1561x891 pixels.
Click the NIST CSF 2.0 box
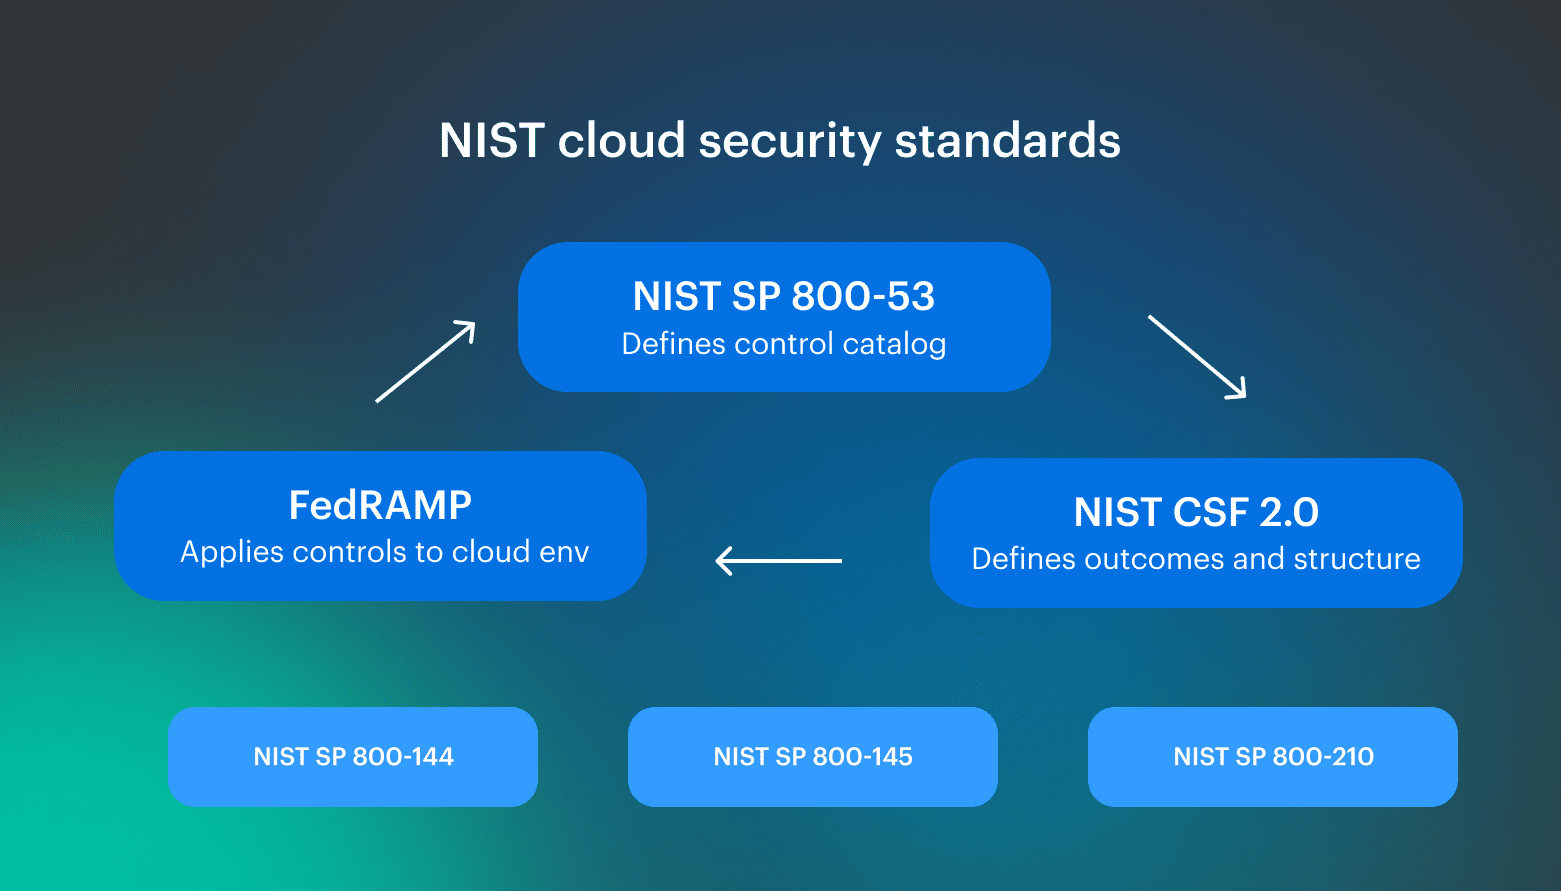click(x=1196, y=533)
